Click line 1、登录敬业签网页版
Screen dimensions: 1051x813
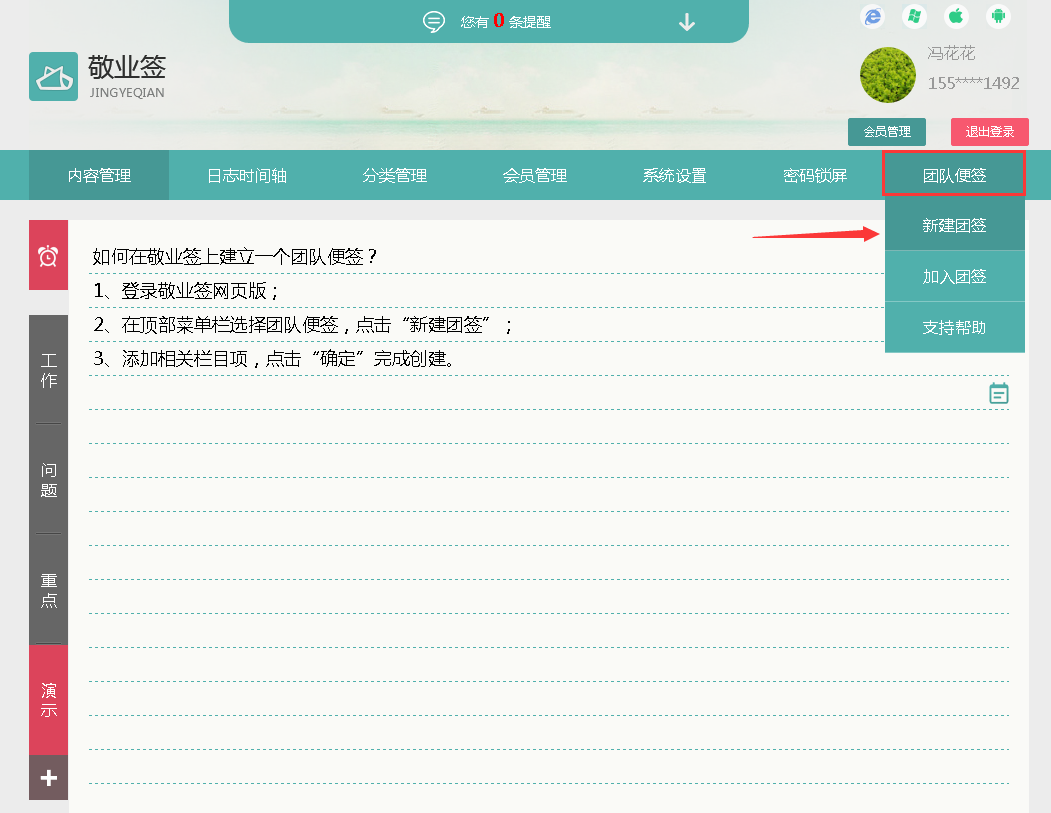(x=186, y=291)
